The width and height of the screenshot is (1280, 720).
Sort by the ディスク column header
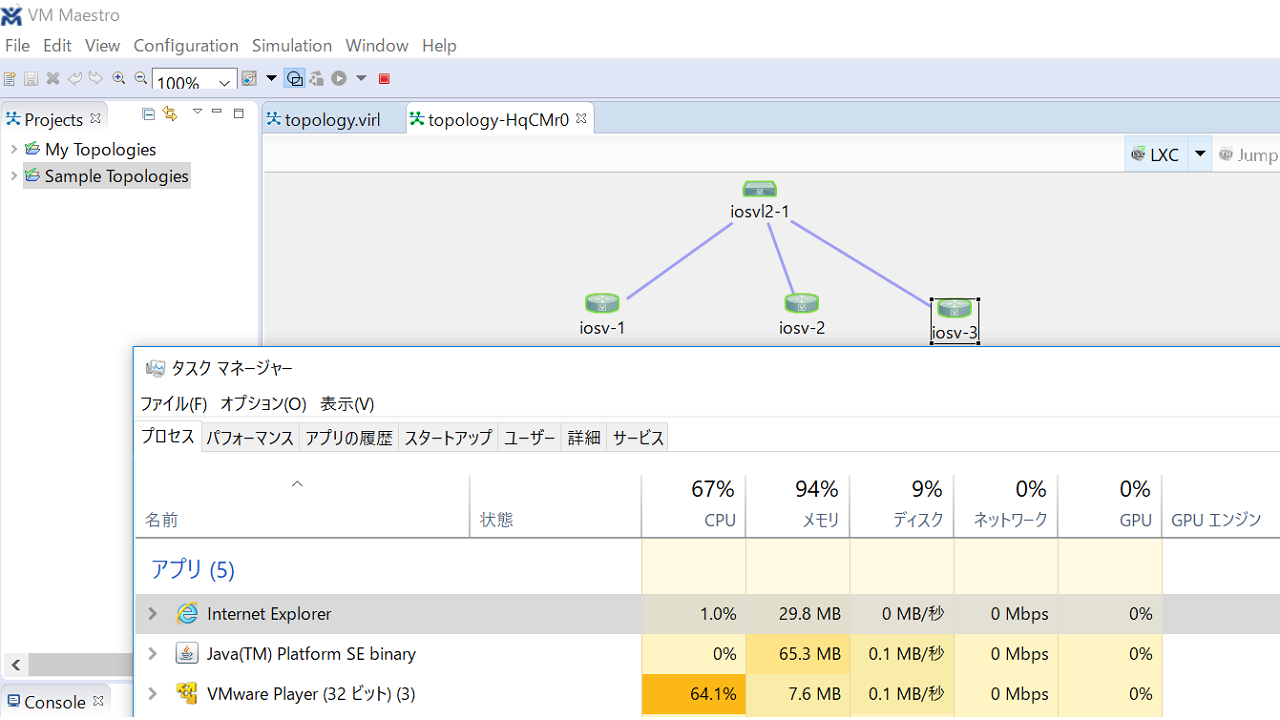(902, 505)
